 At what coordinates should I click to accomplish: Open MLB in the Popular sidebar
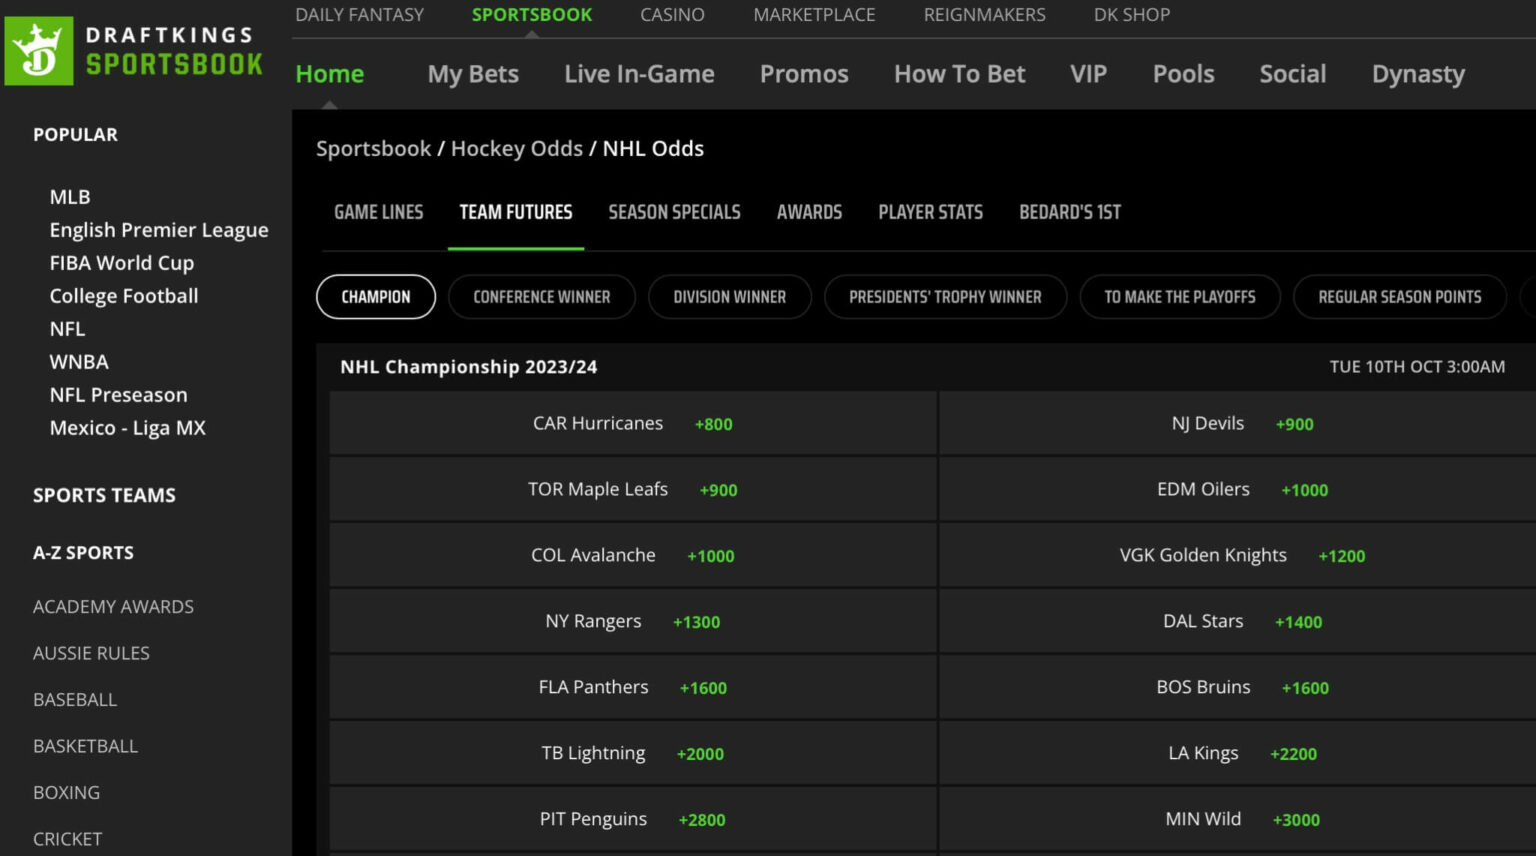click(70, 197)
